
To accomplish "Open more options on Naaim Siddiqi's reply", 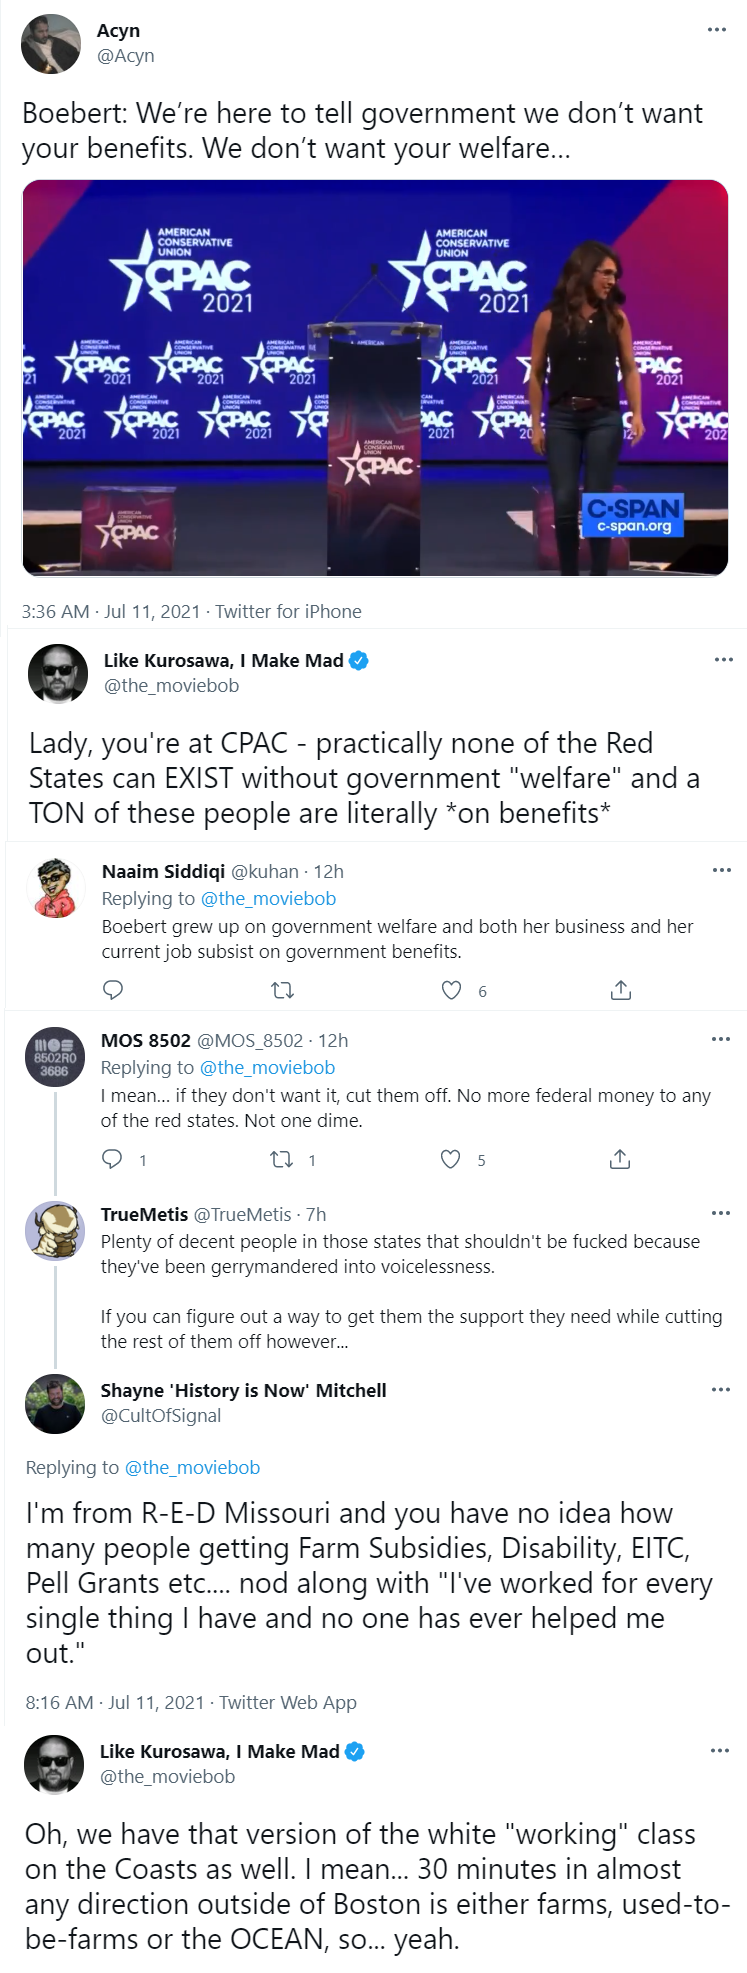I will (721, 870).
